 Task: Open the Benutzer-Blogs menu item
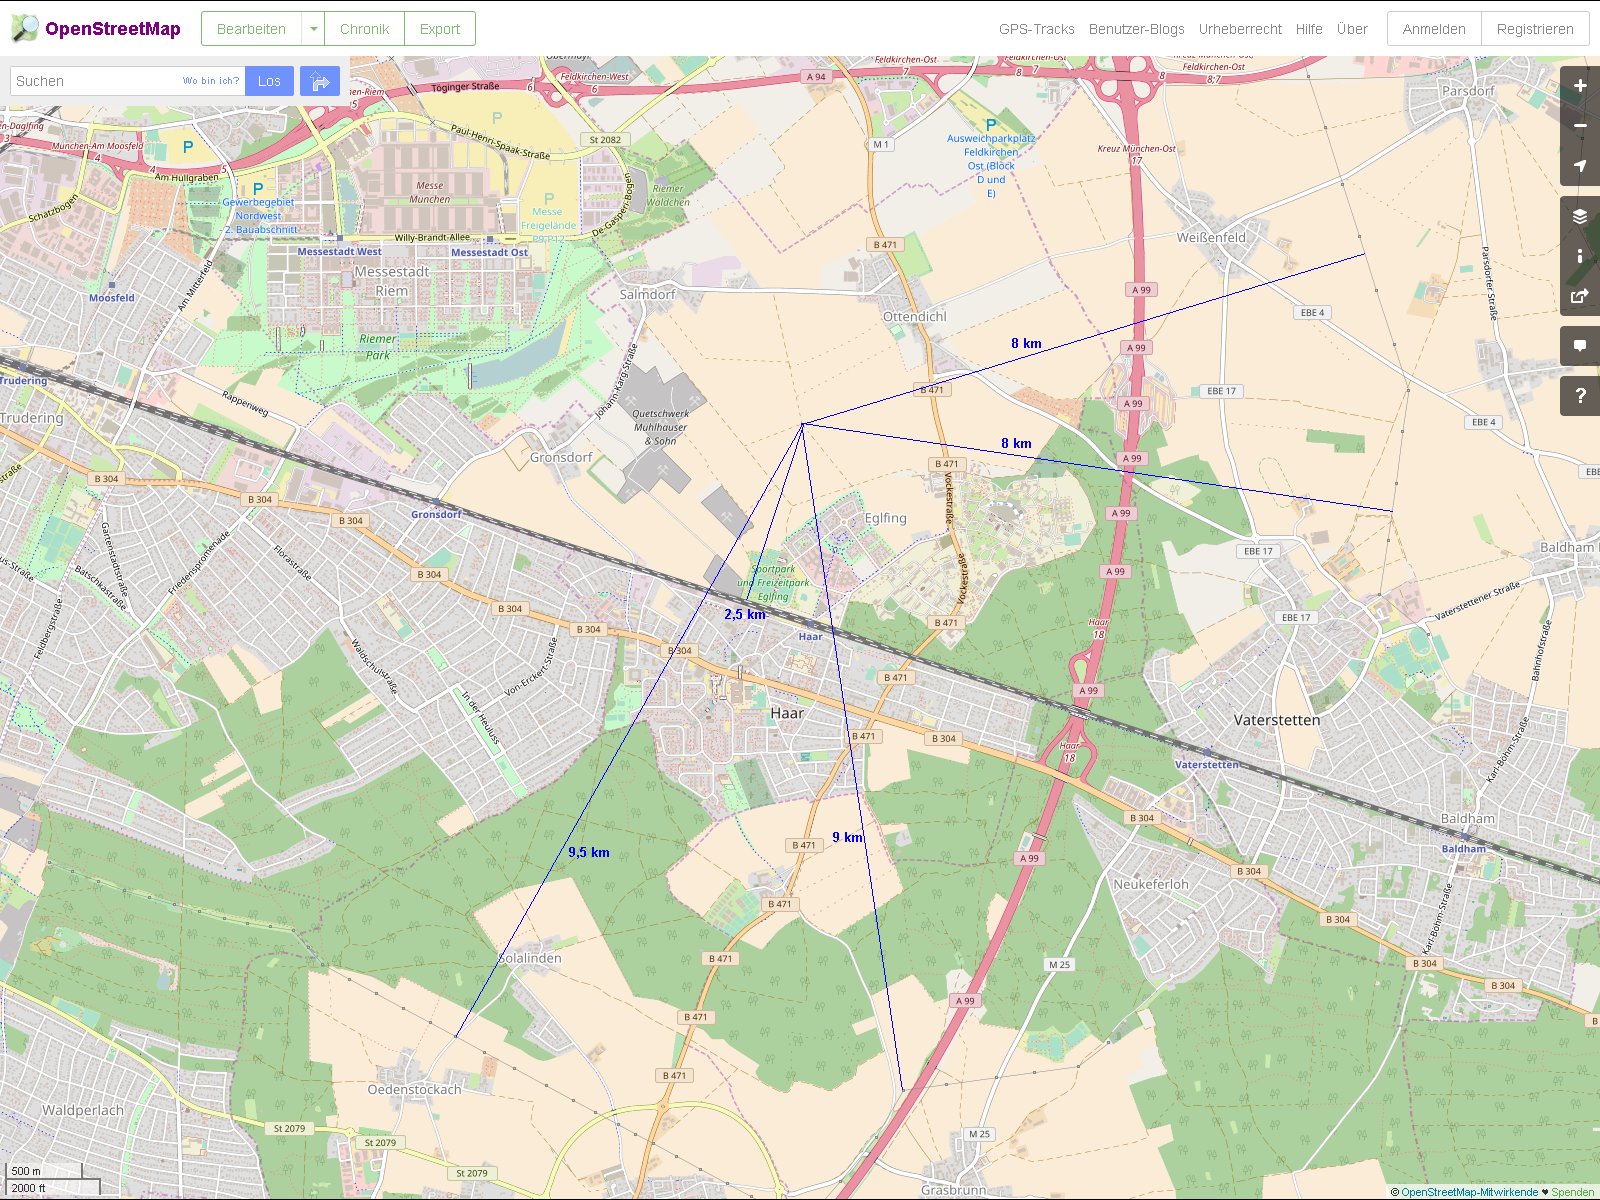pos(1136,29)
